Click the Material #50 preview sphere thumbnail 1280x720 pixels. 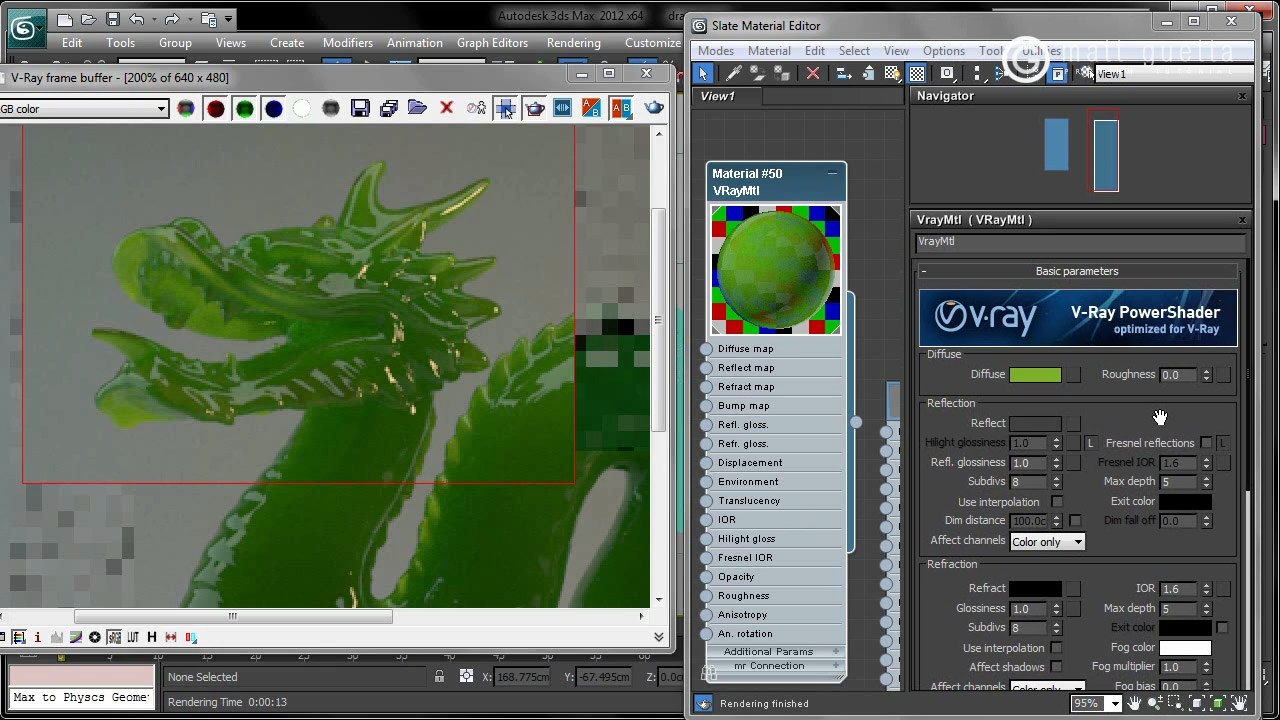pos(776,270)
